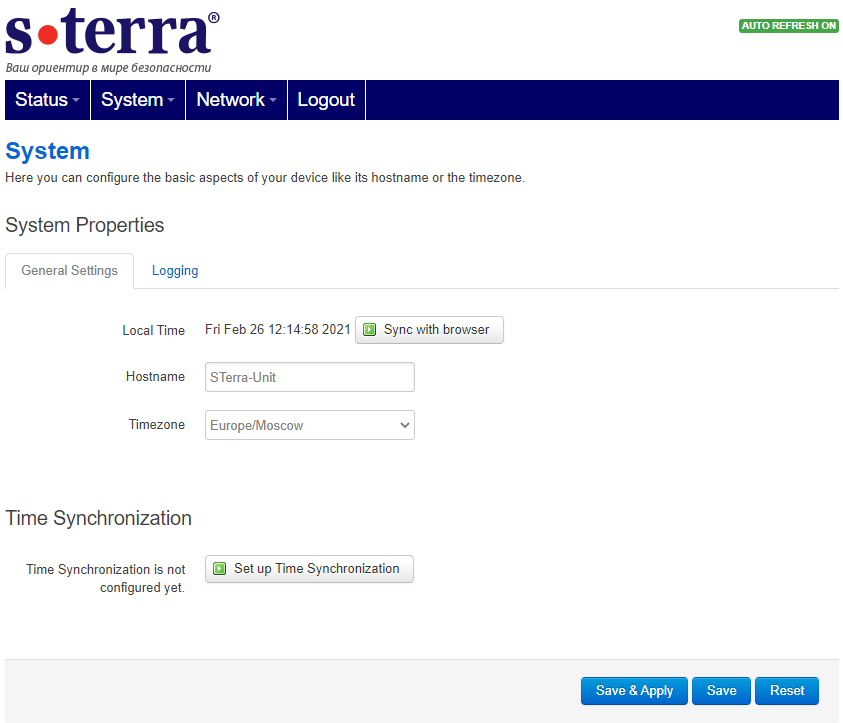This screenshot has width=843, height=723.
Task: Click the System Properties heading
Action: coord(84,225)
